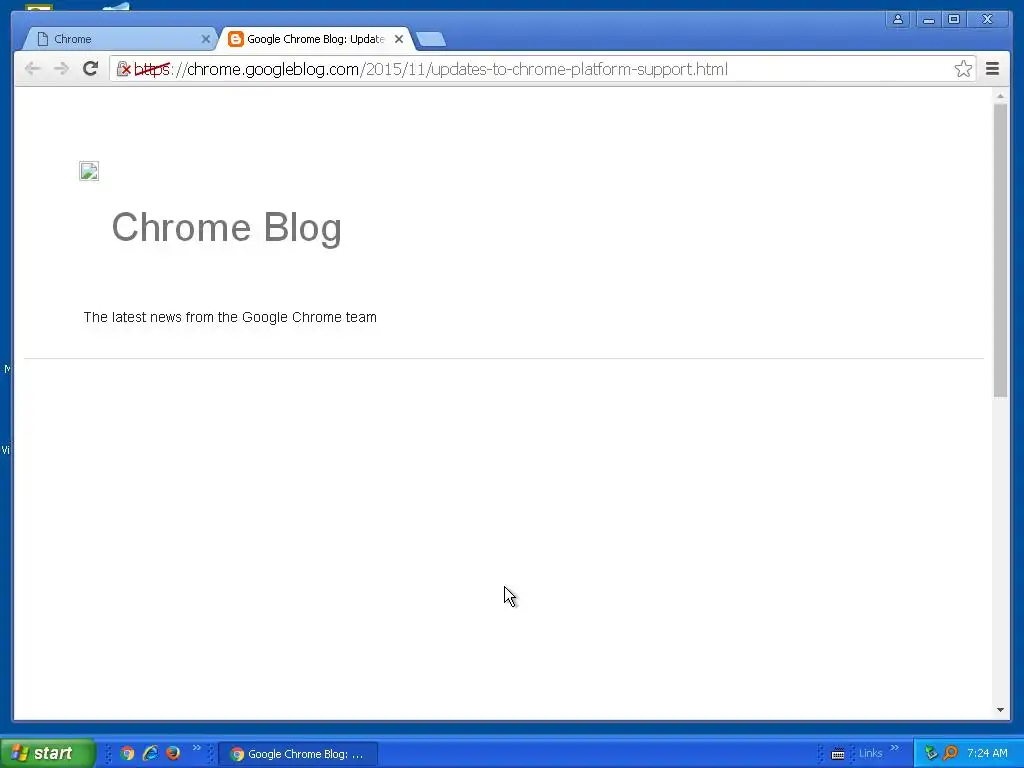Open the Chrome user profile button

pos(898,19)
